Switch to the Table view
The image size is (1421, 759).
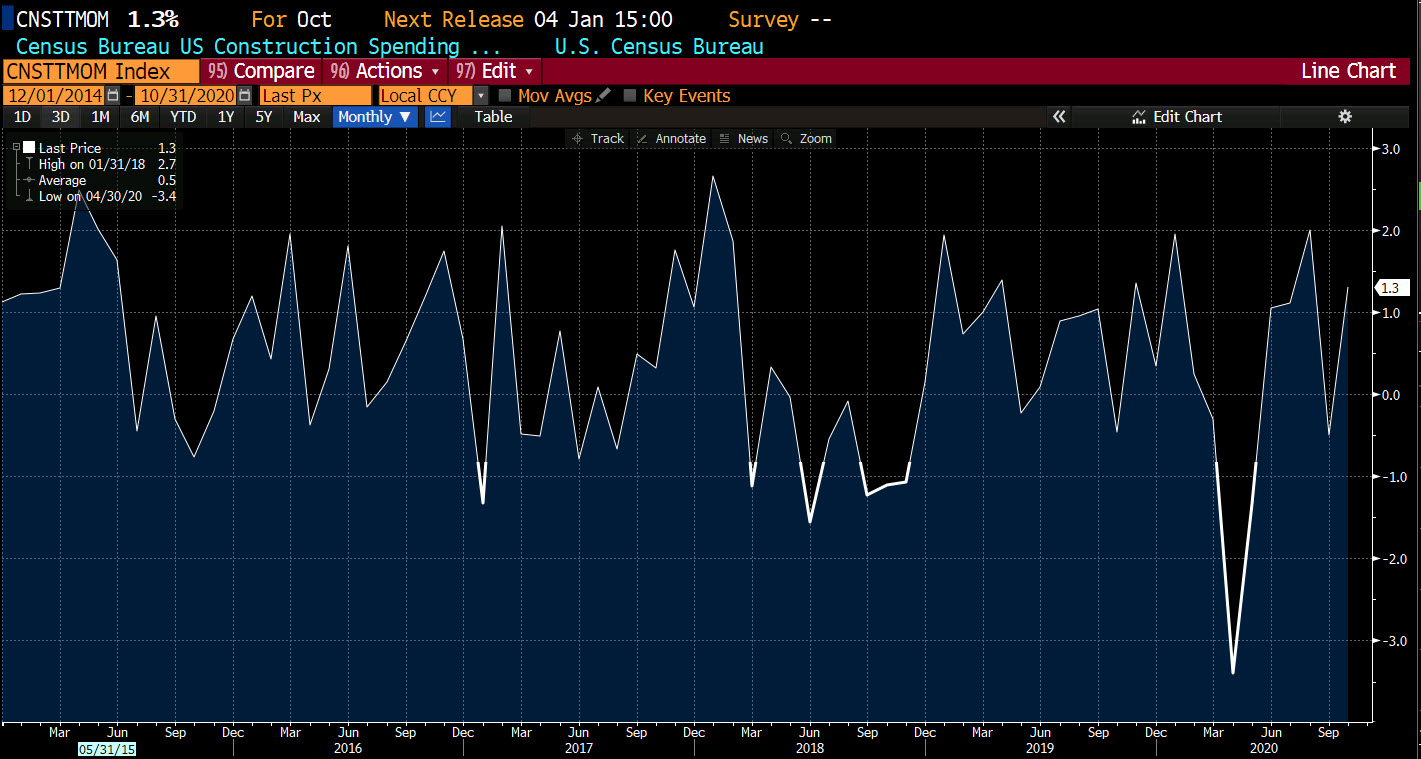[x=493, y=117]
